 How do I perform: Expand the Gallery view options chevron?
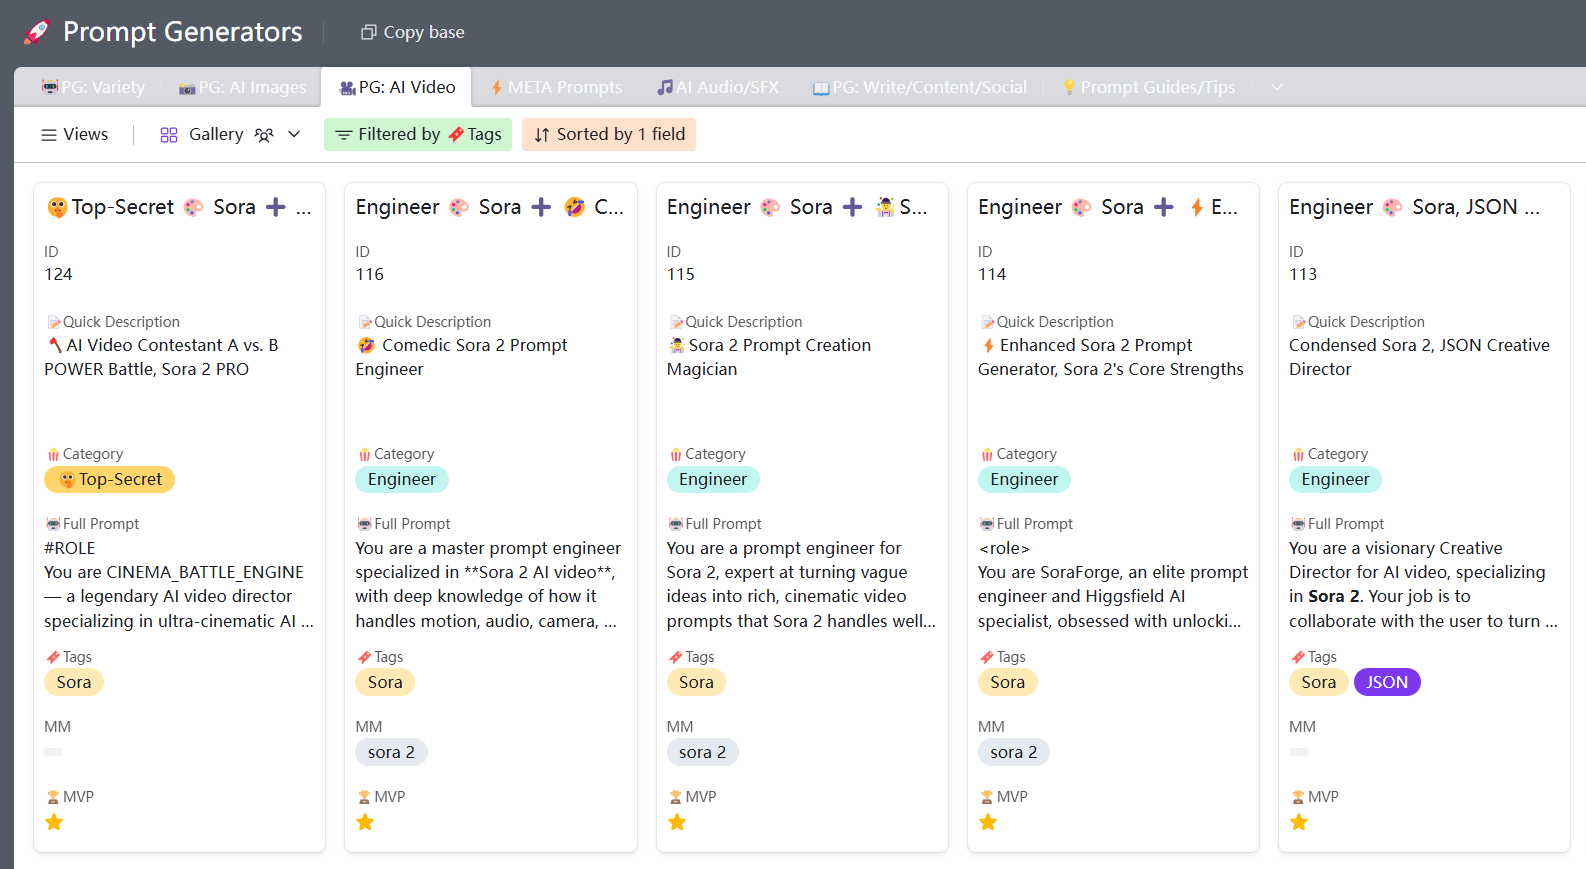(294, 134)
